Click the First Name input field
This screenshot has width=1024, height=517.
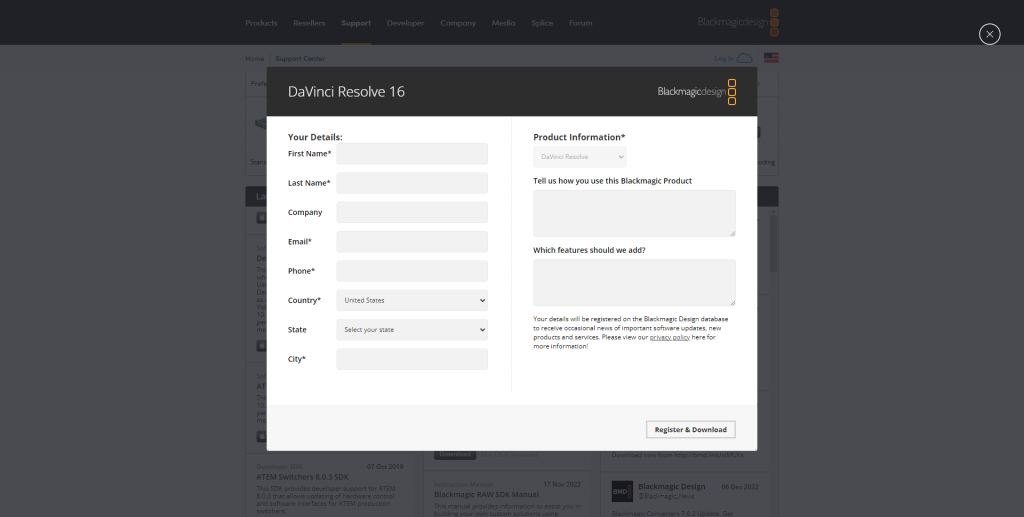(412, 154)
